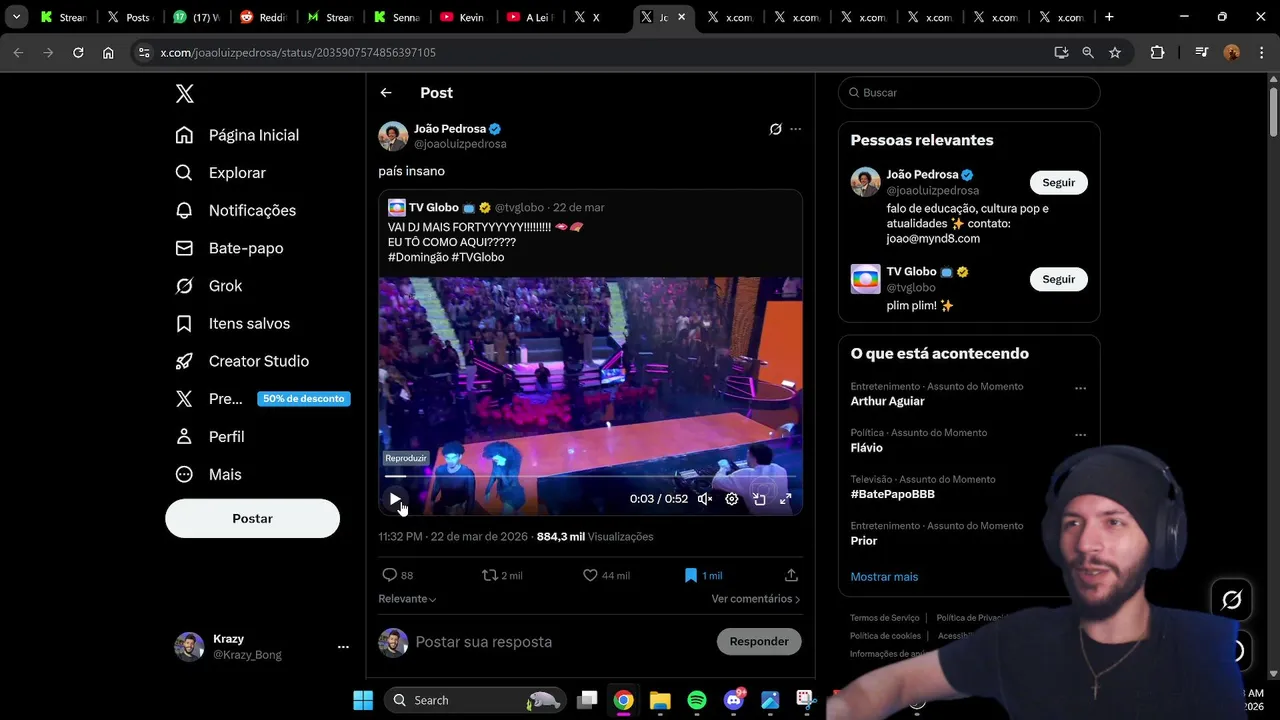This screenshot has height=720, width=1280.
Task: Open Chrome media control icon
Action: pos(1201,53)
